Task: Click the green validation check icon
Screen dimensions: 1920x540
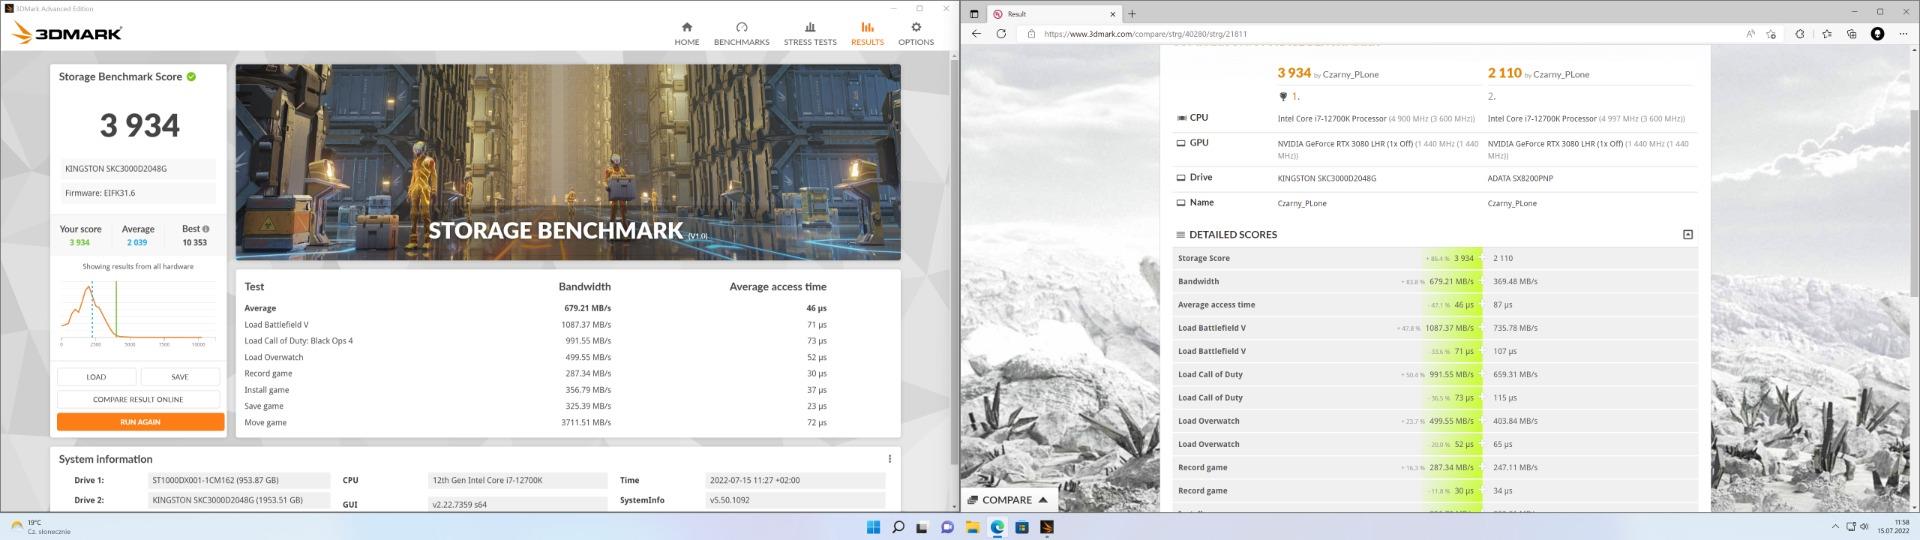Action: click(191, 76)
